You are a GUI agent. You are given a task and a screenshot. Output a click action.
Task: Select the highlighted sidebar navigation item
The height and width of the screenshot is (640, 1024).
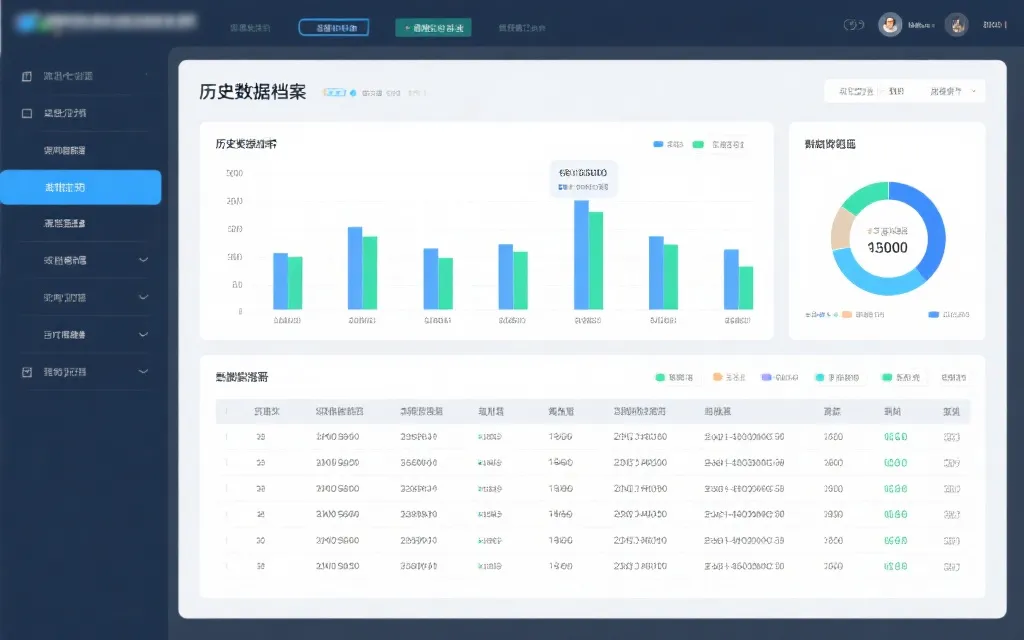pos(80,187)
